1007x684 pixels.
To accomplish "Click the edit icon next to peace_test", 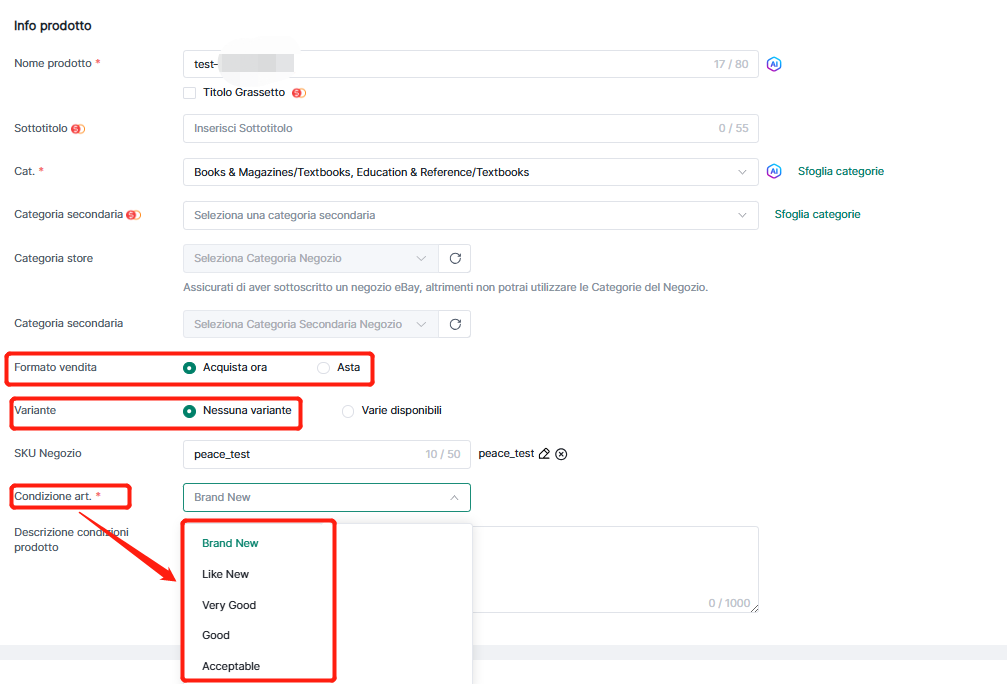I will click(544, 454).
